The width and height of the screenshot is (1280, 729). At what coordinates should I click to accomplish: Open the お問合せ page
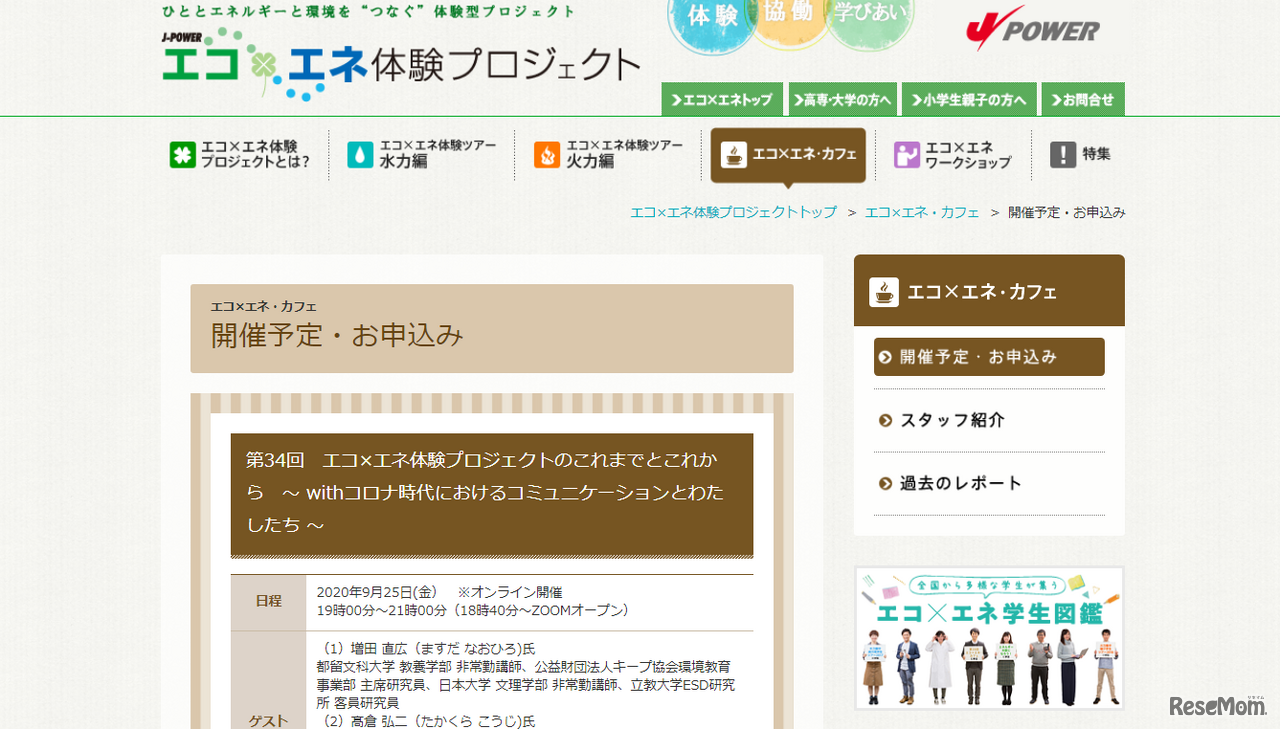(x=1083, y=99)
